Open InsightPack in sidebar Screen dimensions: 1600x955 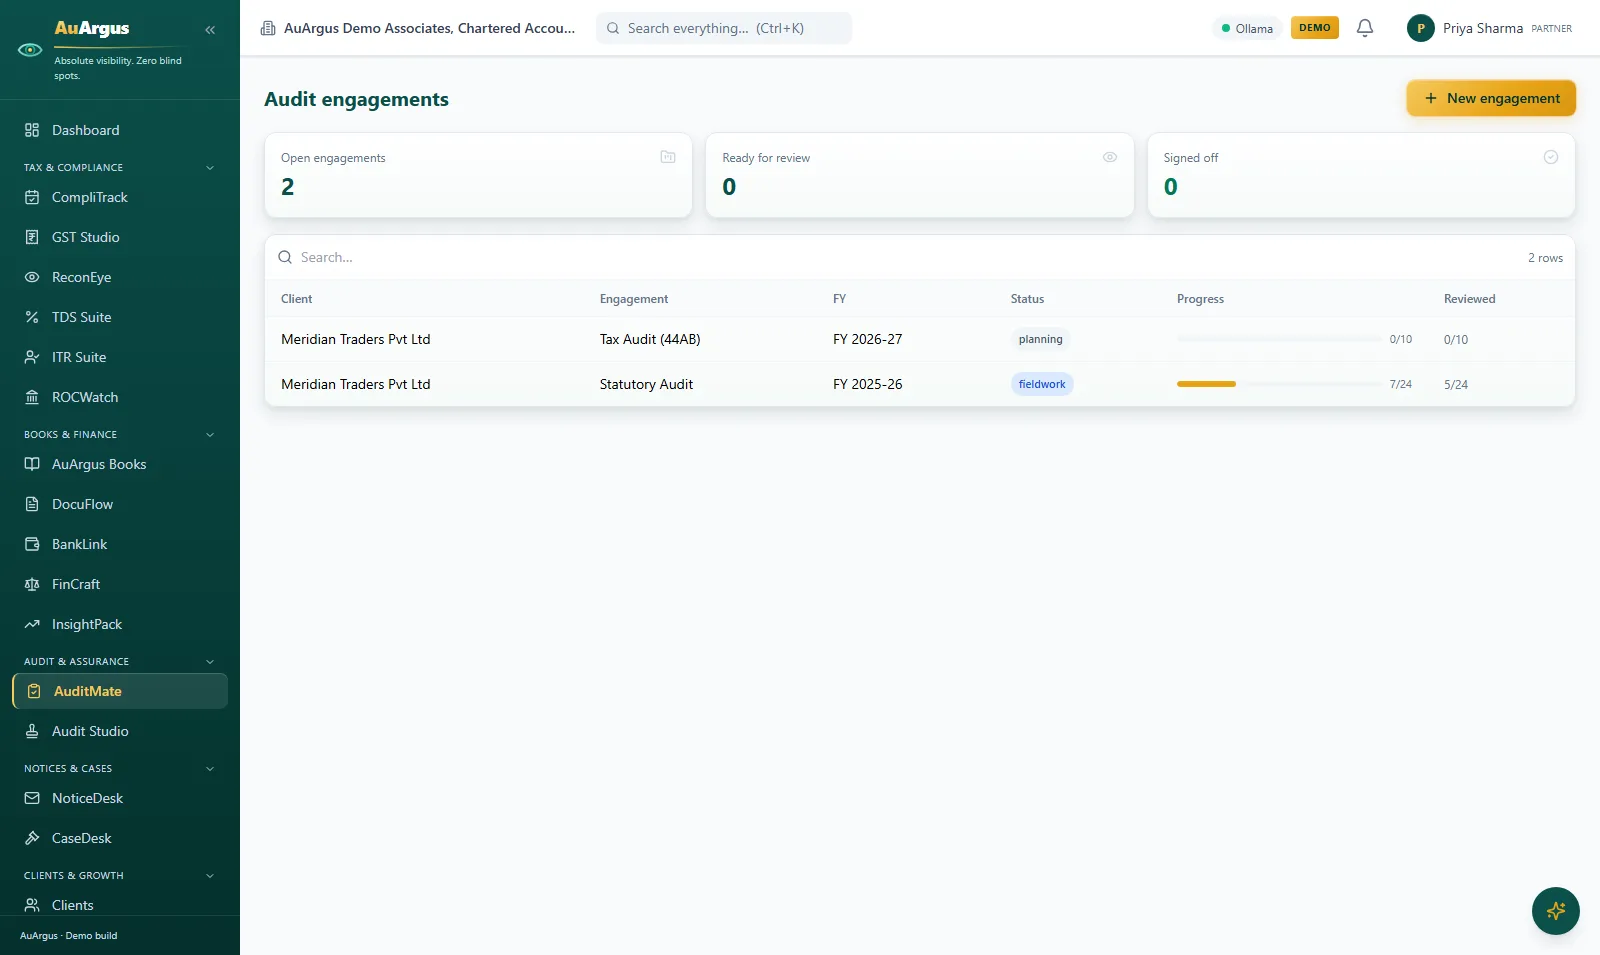click(120, 624)
